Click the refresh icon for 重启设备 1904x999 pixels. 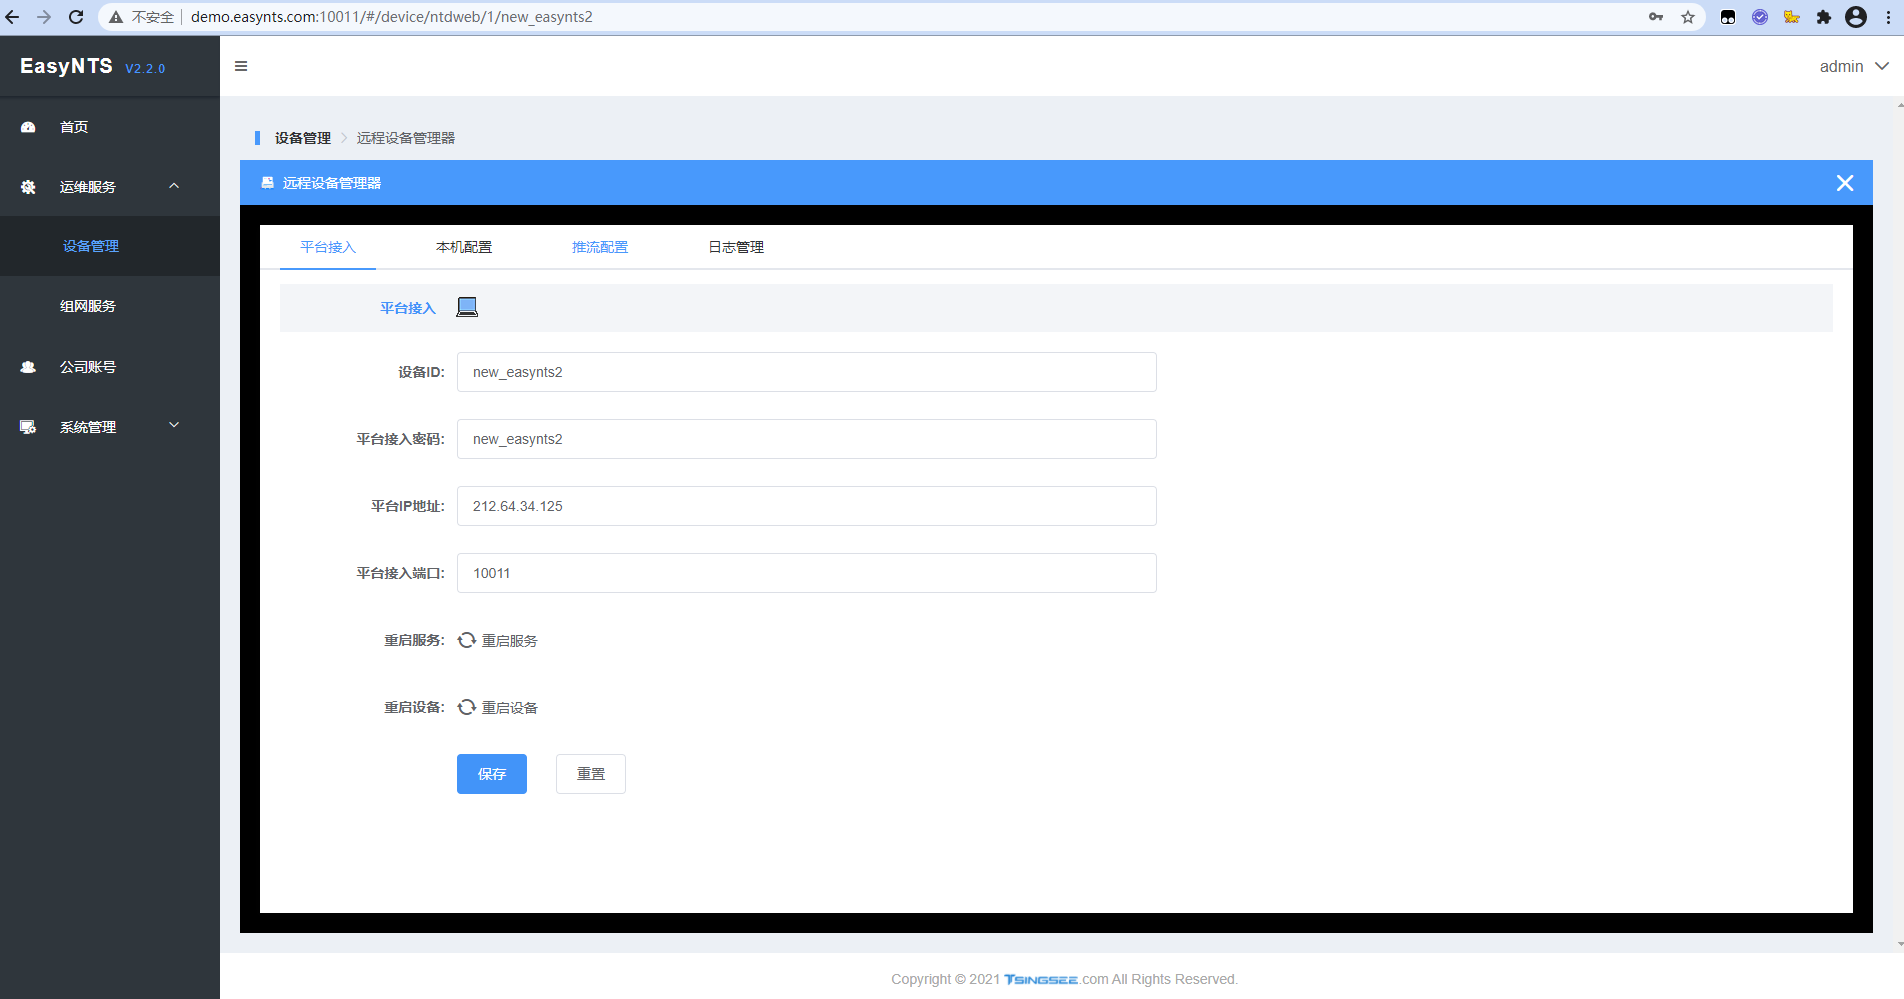pyautogui.click(x=467, y=707)
